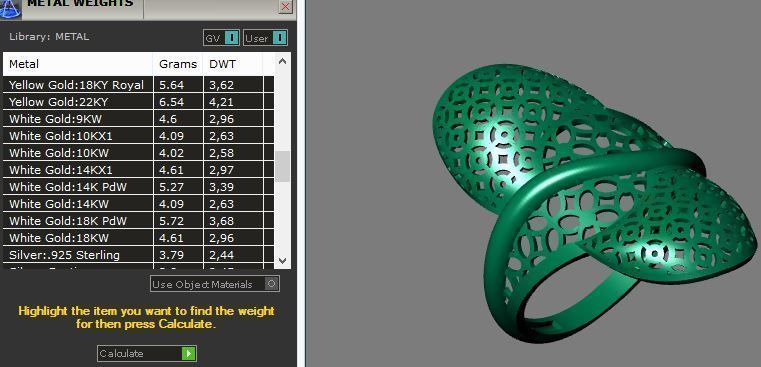The image size is (761, 367).
Task: Select the White Gold:14K PdW row
Action: [138, 187]
